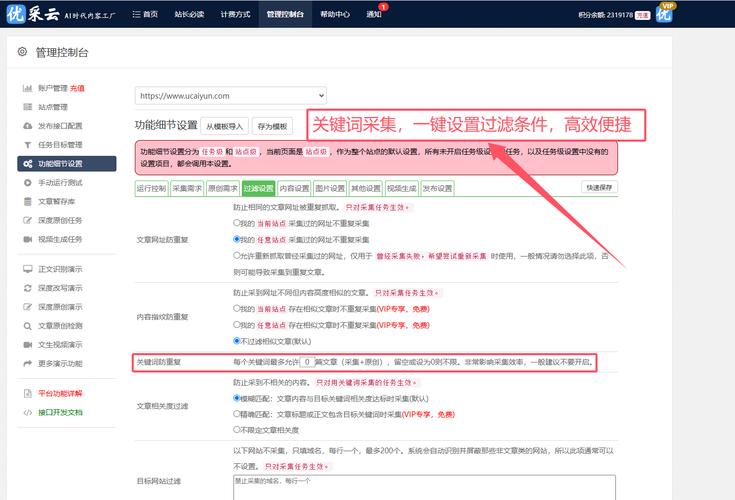Click the 优采云 logo icon

pos(15,14)
